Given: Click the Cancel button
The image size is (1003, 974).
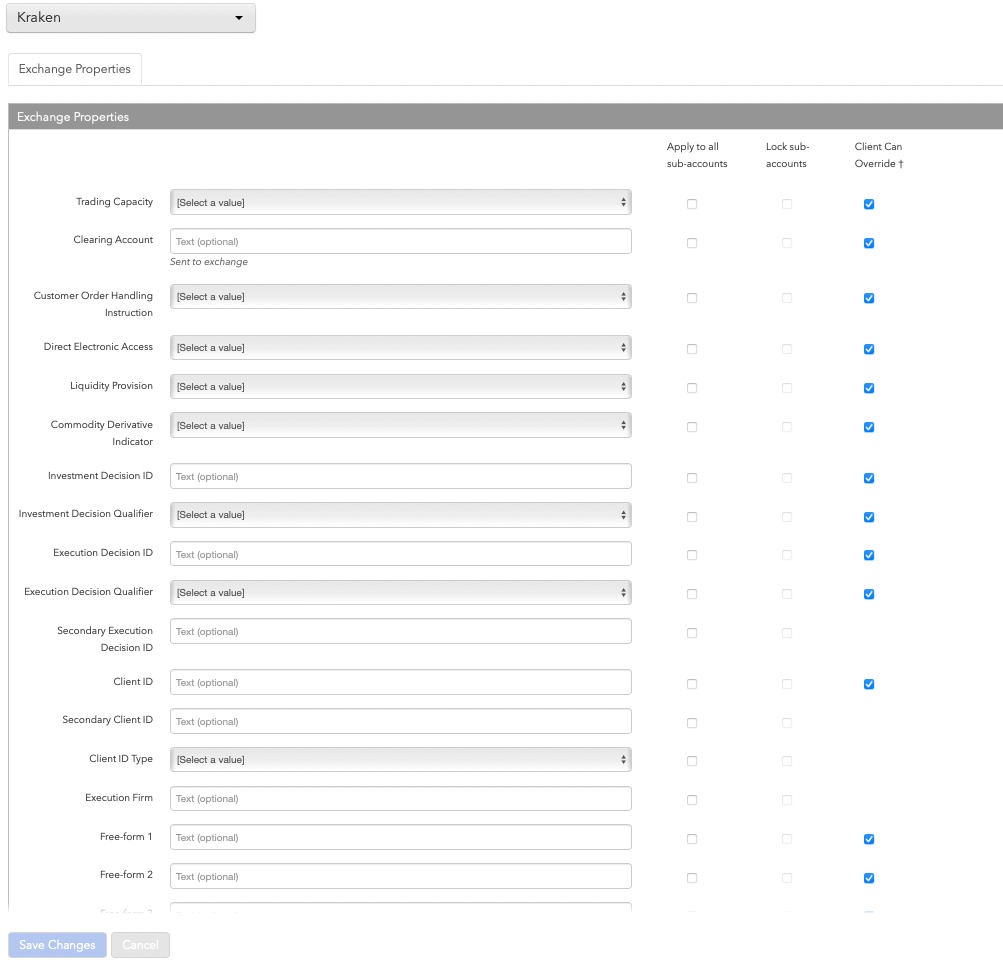Looking at the screenshot, I should 140,945.
